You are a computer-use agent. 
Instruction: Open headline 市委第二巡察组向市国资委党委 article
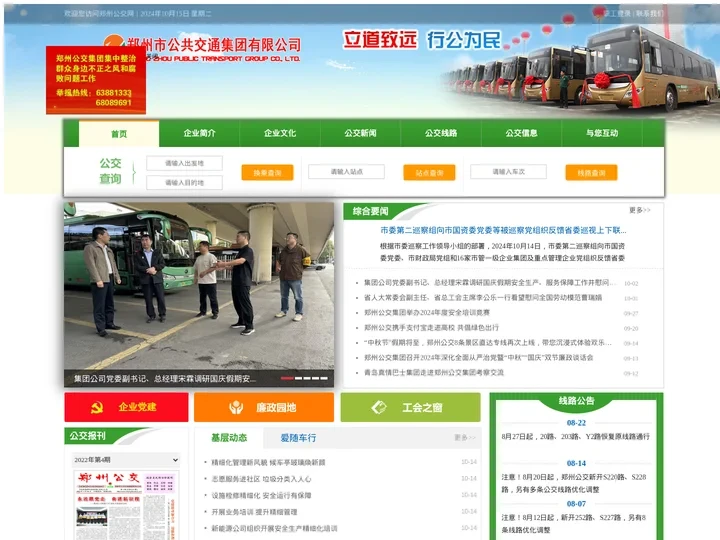[503, 230]
